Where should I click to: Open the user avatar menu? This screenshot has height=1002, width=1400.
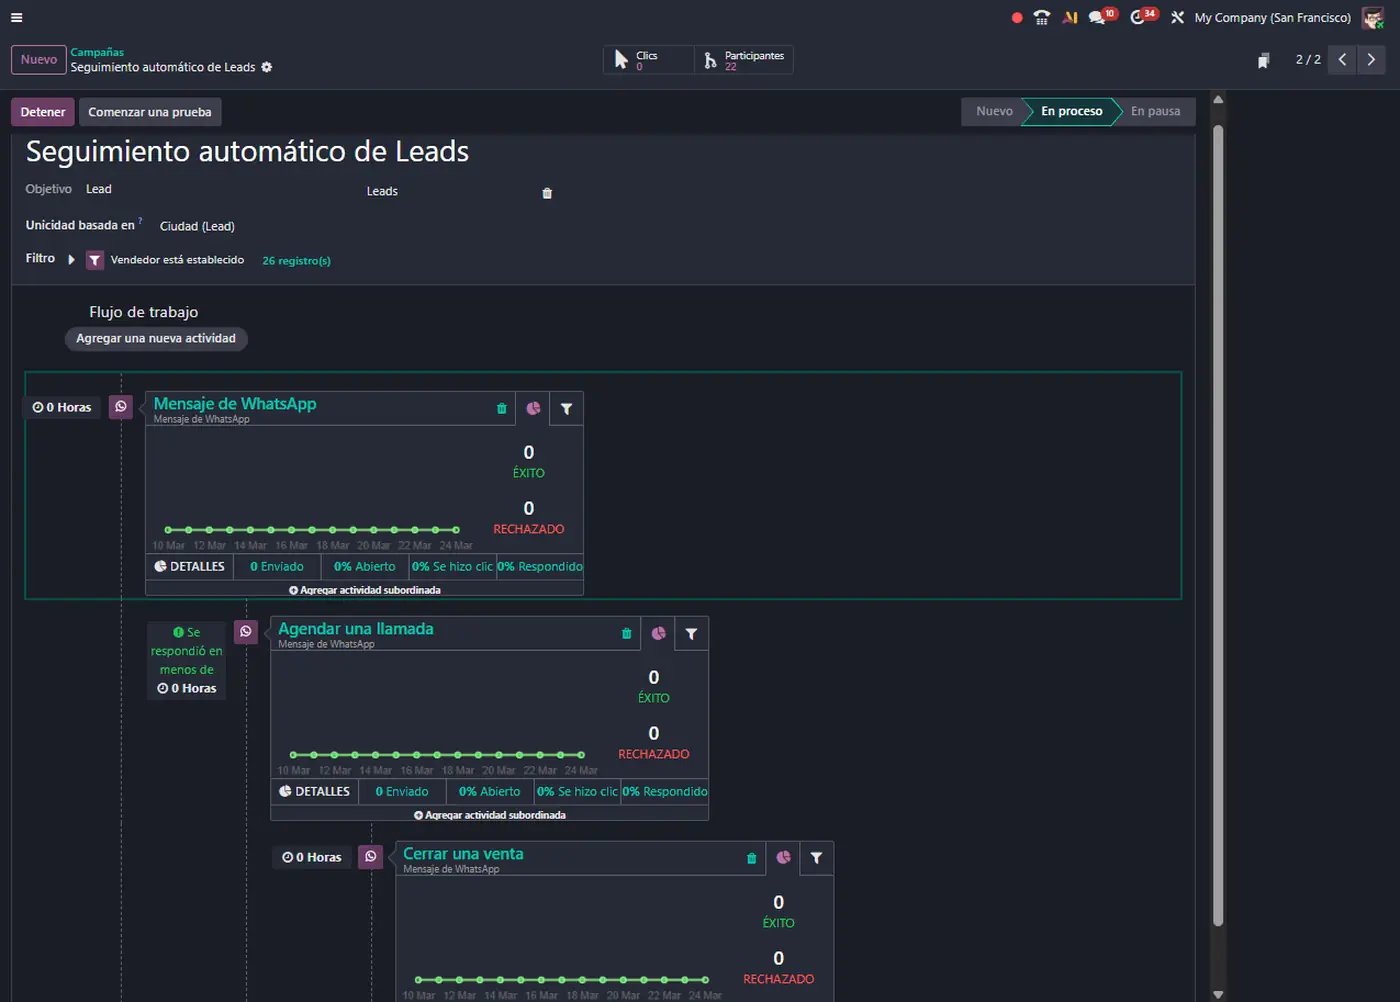(x=1372, y=18)
